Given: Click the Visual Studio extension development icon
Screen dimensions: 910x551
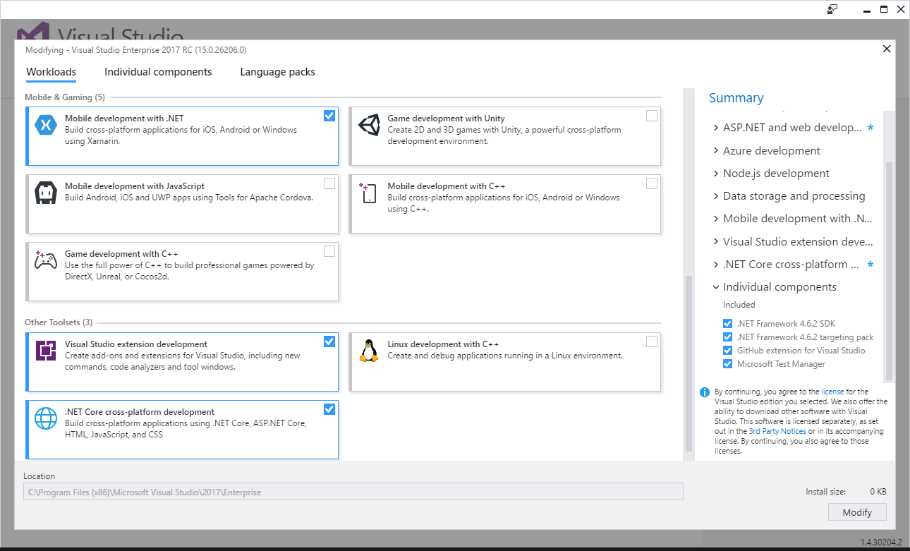Looking at the screenshot, I should [45, 351].
